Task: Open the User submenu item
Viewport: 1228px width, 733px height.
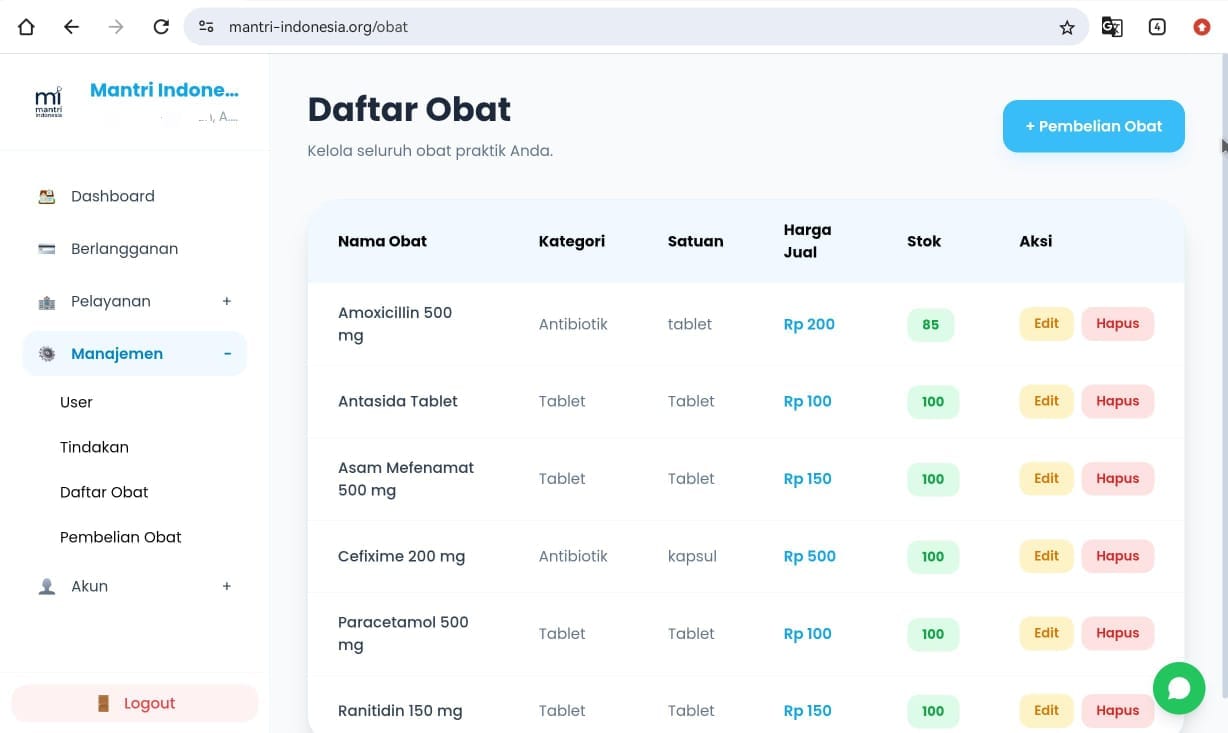Action: coord(76,402)
